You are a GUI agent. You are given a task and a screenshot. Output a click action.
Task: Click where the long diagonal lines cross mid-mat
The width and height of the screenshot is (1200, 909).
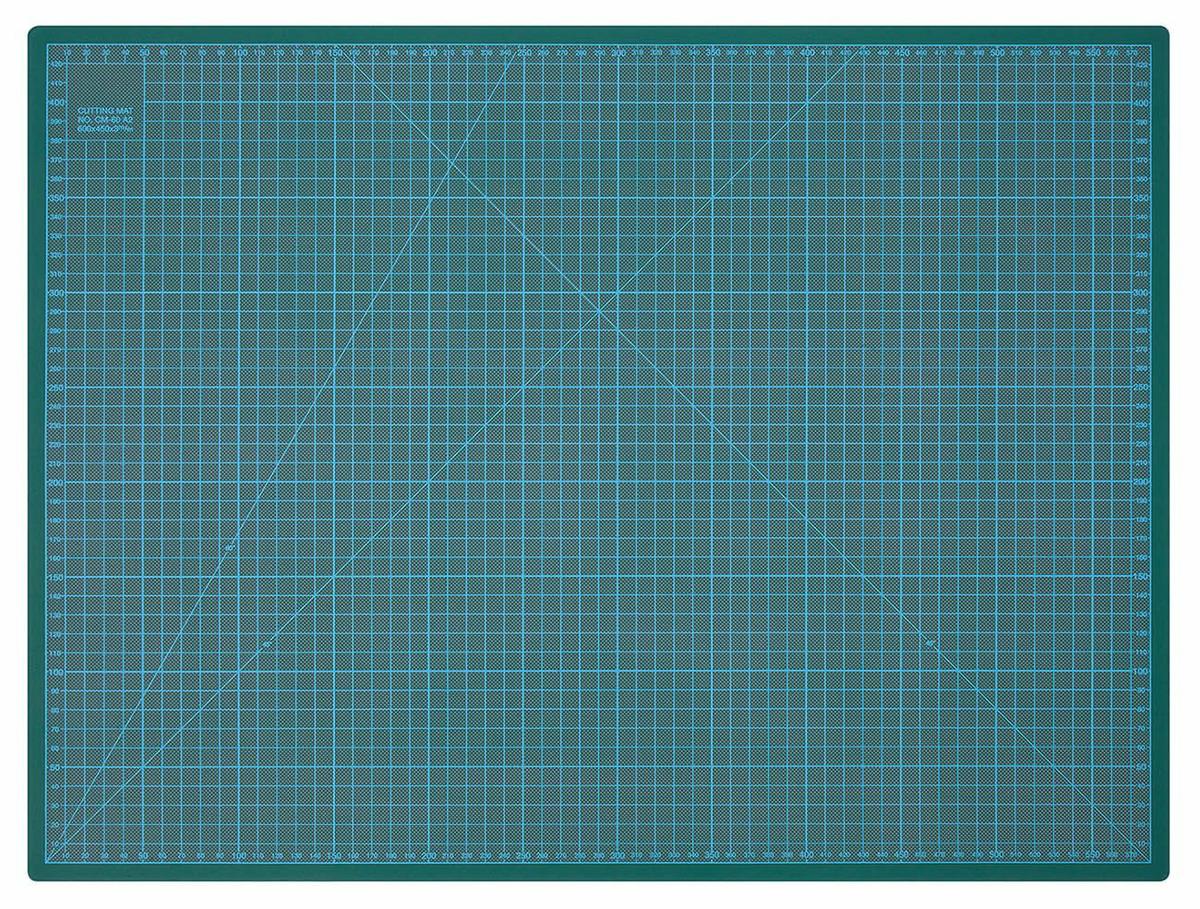(x=600, y=309)
